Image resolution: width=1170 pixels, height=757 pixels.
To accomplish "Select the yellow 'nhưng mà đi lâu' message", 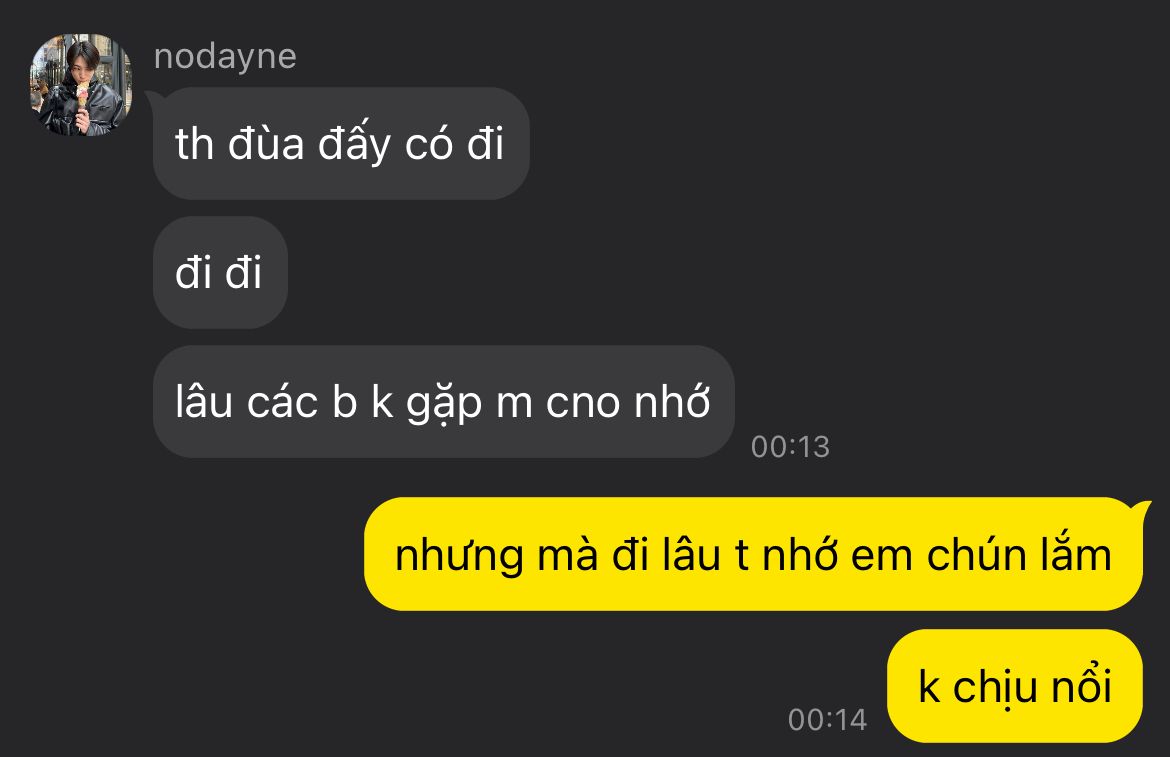I will coord(754,554).
